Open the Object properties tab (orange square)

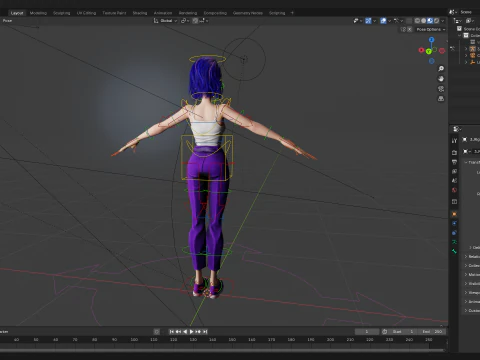(x=454, y=214)
